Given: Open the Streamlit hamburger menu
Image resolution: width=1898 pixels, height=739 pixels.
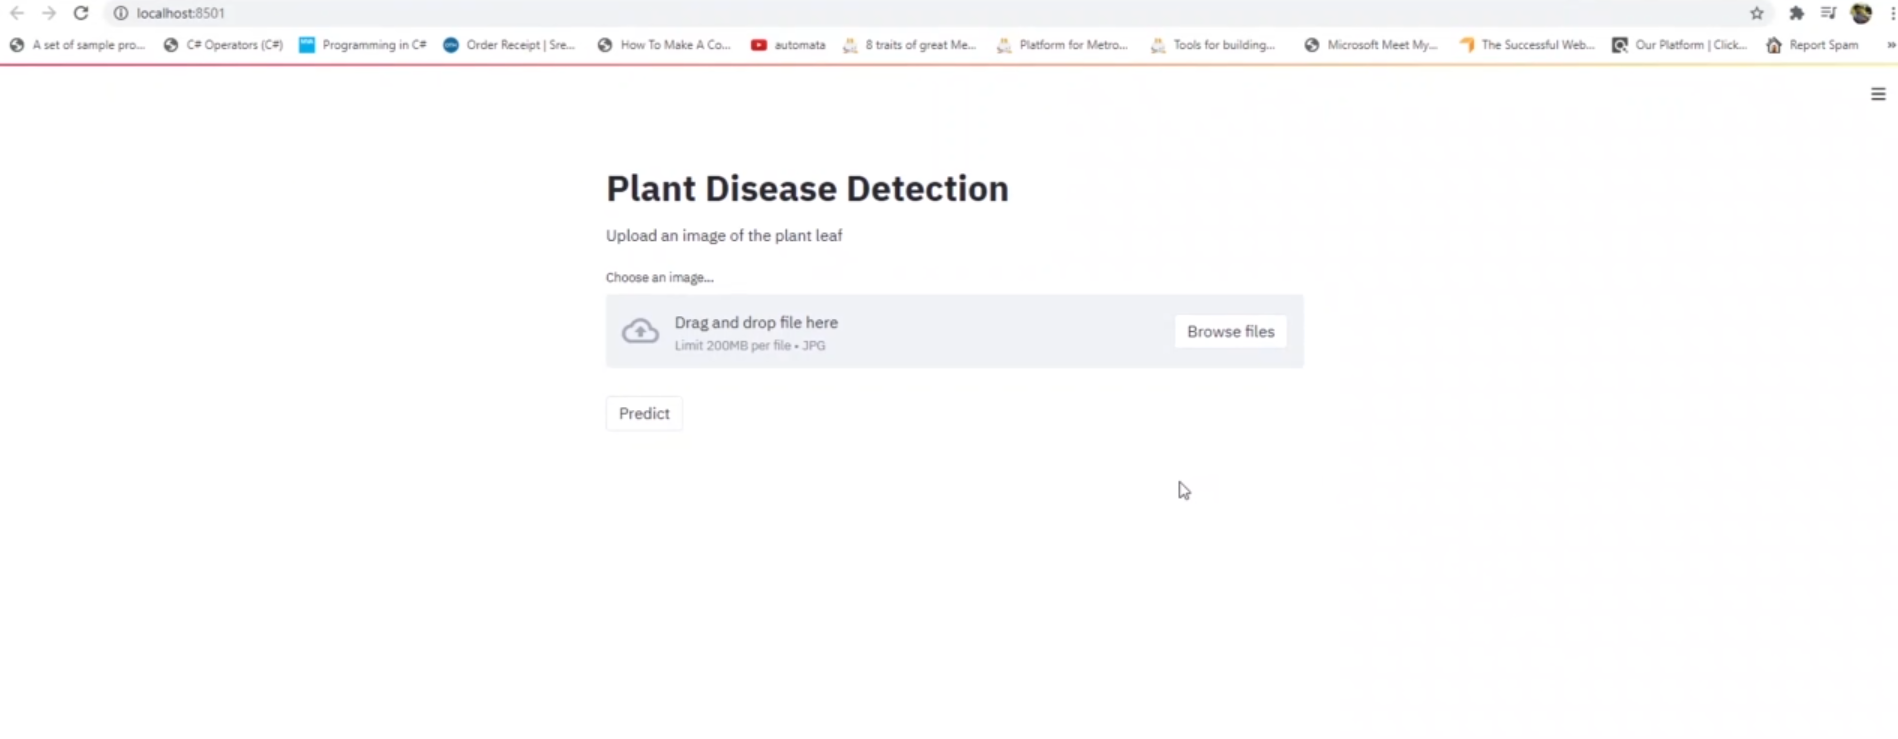Looking at the screenshot, I should [x=1878, y=94].
